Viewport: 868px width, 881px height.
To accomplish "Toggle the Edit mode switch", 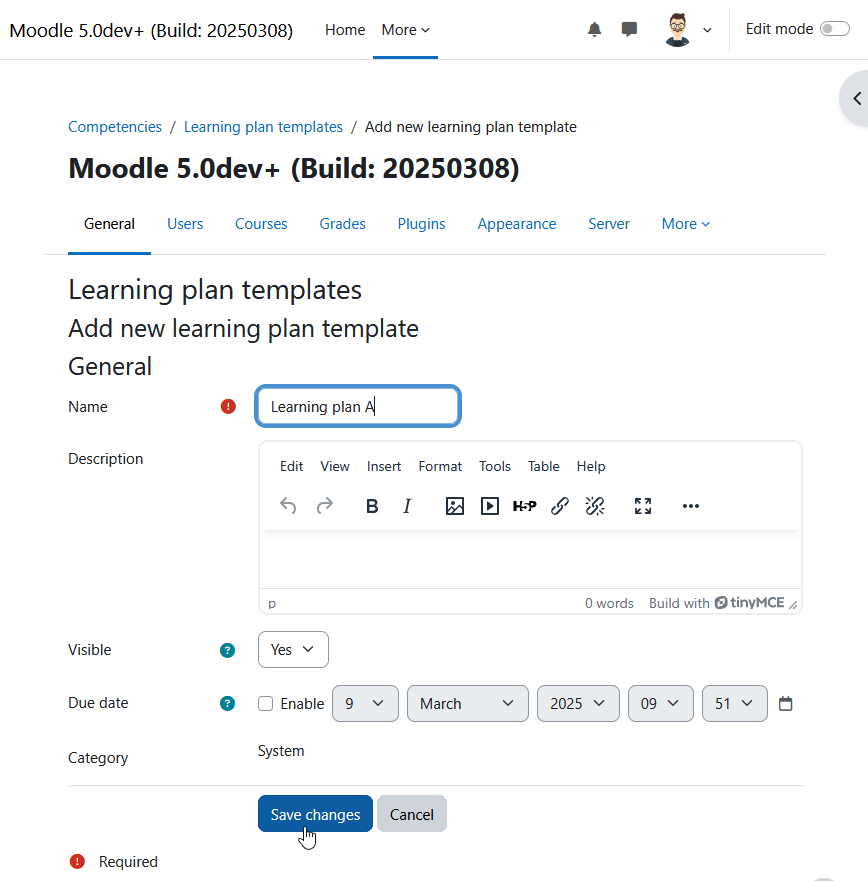I will pyautogui.click(x=834, y=29).
